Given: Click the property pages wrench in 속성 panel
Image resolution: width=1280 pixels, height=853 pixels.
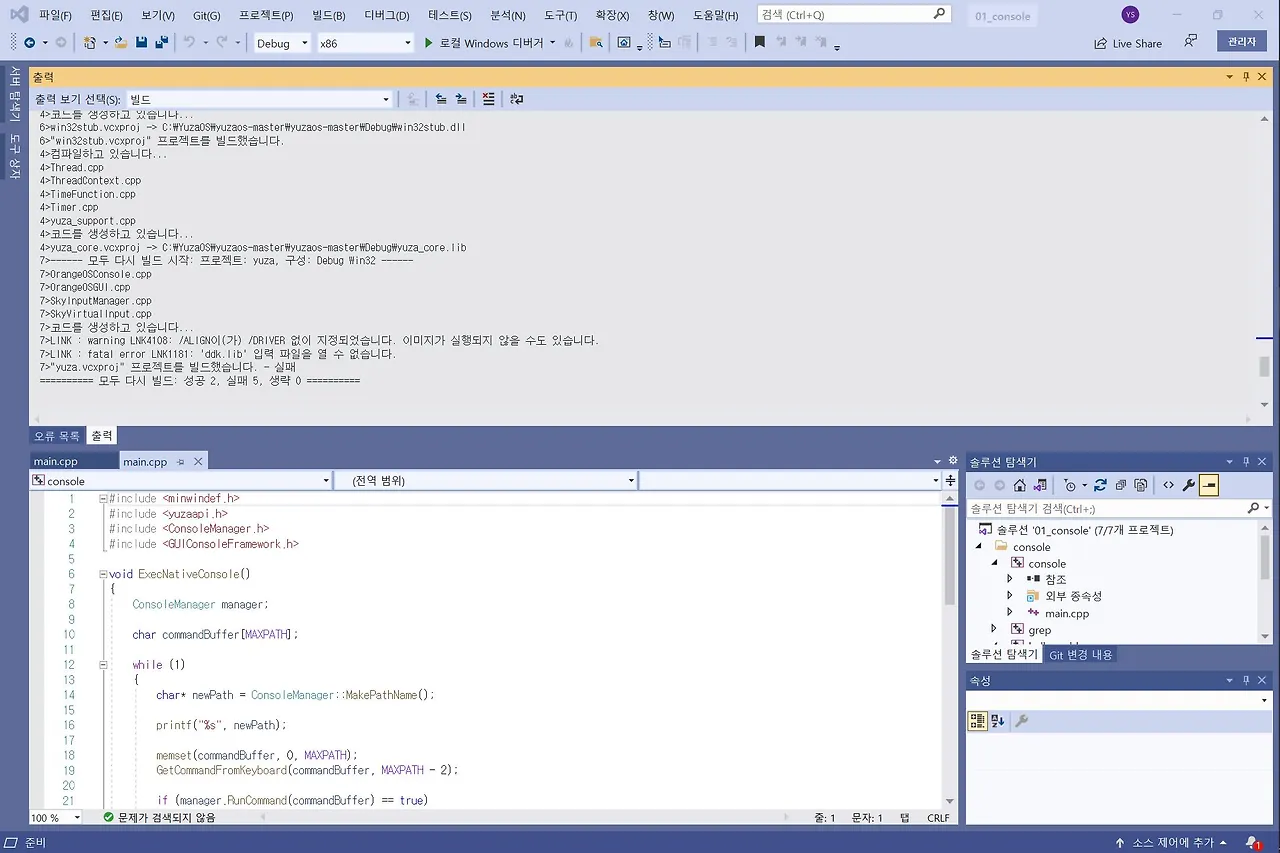Looking at the screenshot, I should [1022, 721].
